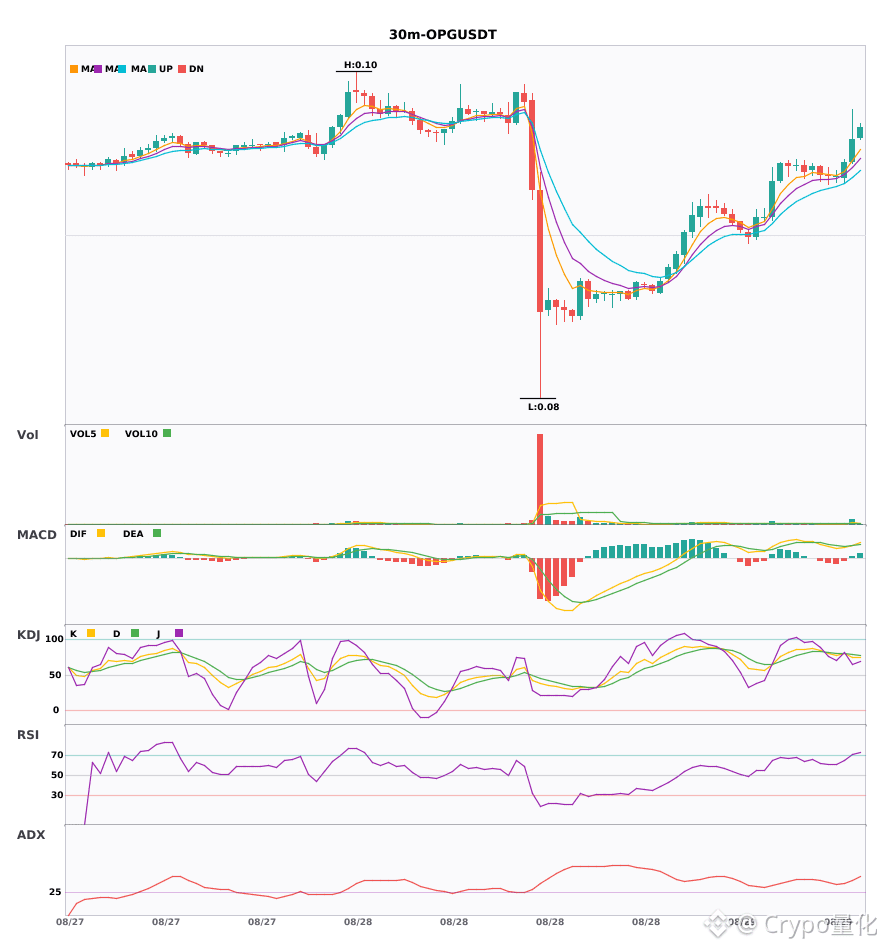885x950 pixels.
Task: Click the RSI panel label
Action: pos(28,735)
